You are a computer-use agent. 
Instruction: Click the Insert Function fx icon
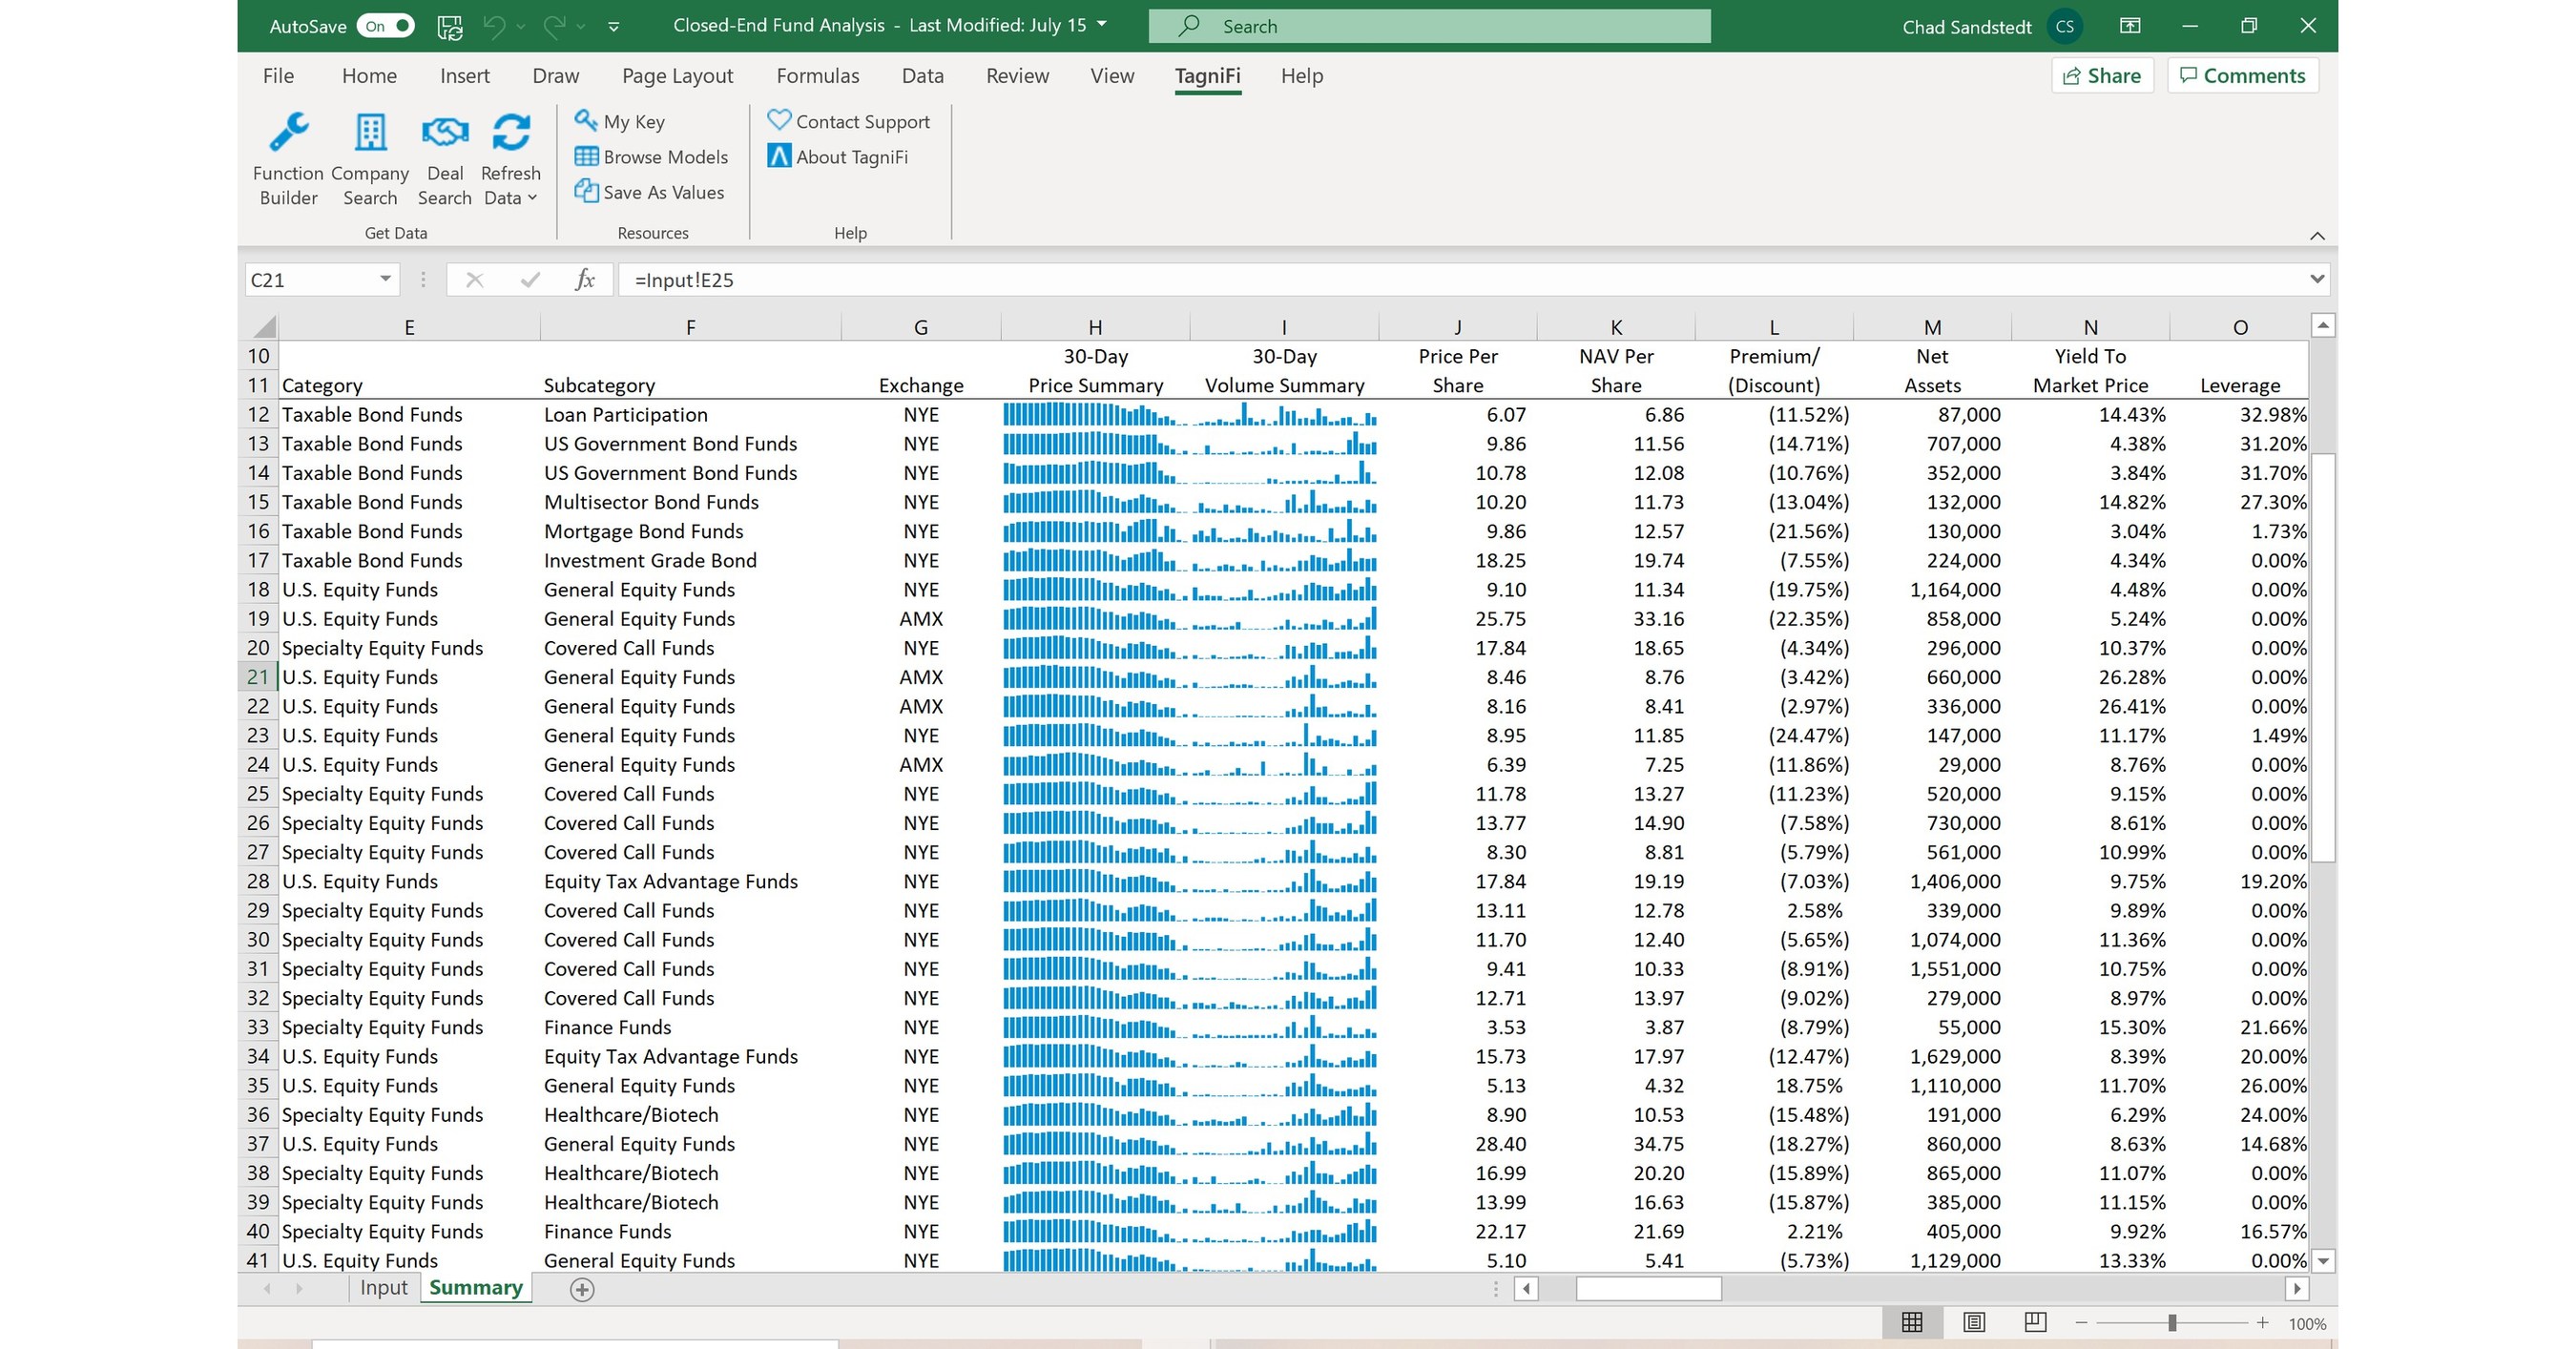585,279
